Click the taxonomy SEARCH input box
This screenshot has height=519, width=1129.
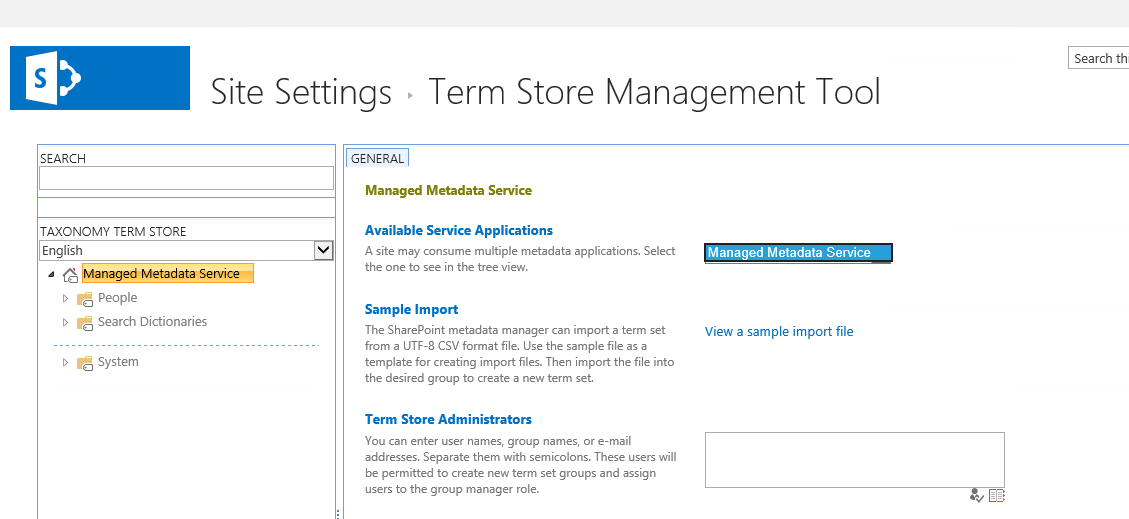pyautogui.click(x=186, y=178)
